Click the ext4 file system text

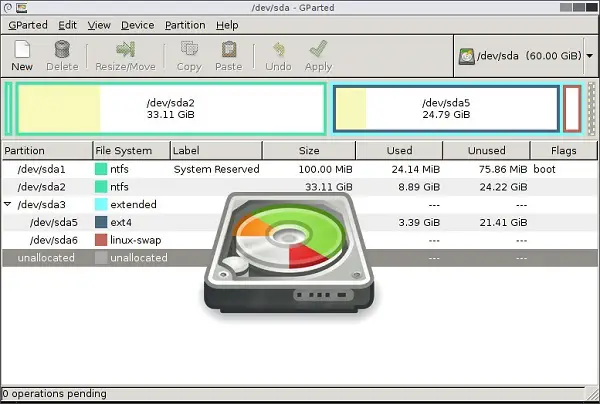[x=121, y=222]
